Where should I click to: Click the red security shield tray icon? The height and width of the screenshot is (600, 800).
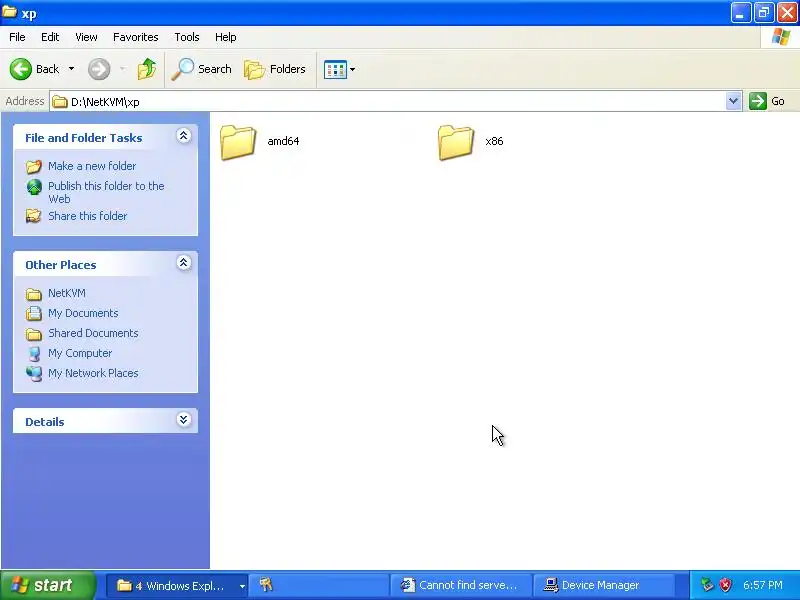coord(725,585)
